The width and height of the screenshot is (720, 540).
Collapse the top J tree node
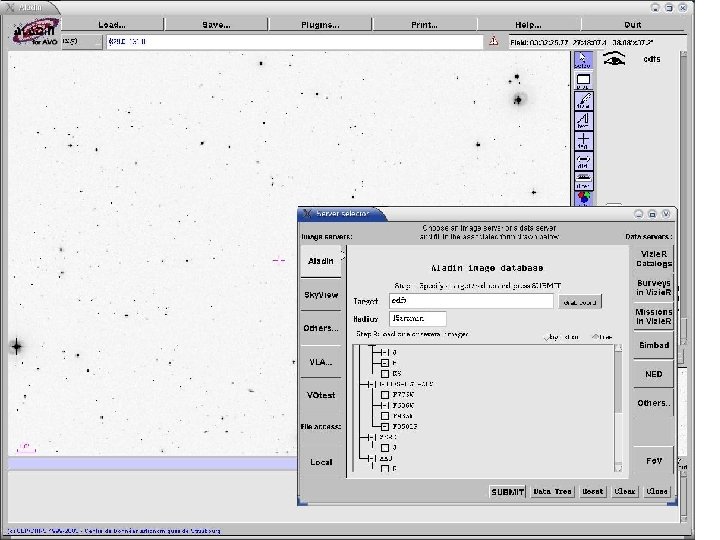pos(384,352)
